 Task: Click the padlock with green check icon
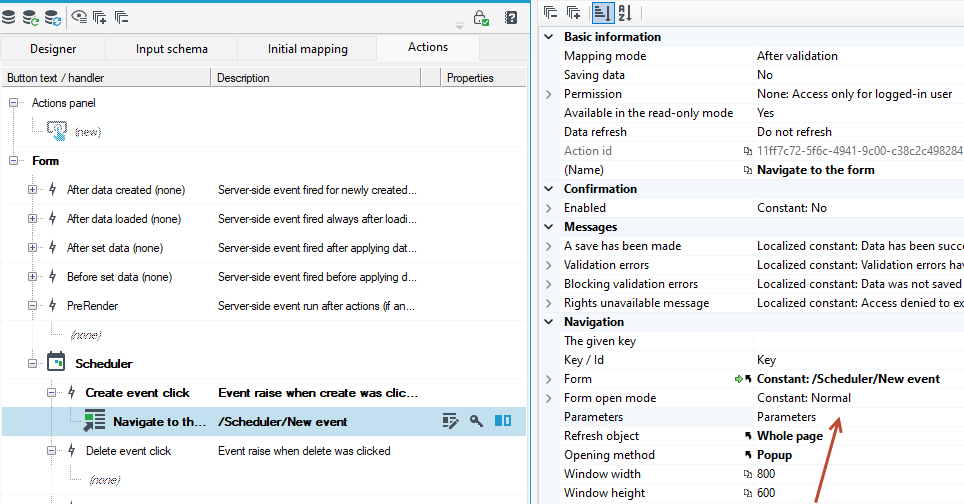[481, 18]
